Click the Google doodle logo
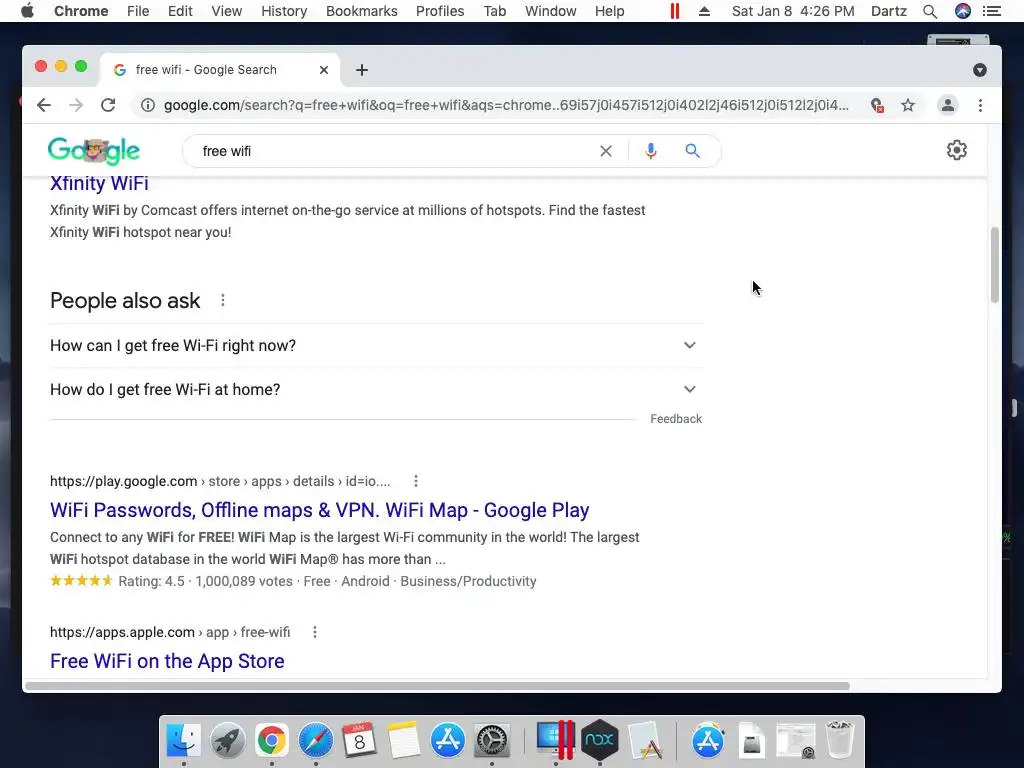 [x=94, y=151]
